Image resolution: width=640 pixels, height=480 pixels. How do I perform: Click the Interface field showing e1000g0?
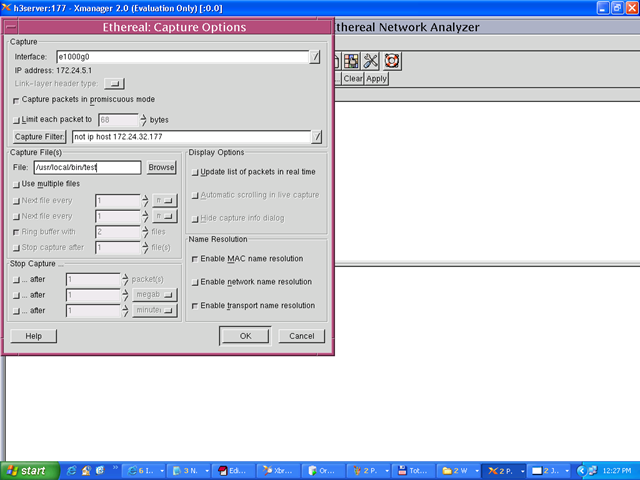(x=182, y=57)
